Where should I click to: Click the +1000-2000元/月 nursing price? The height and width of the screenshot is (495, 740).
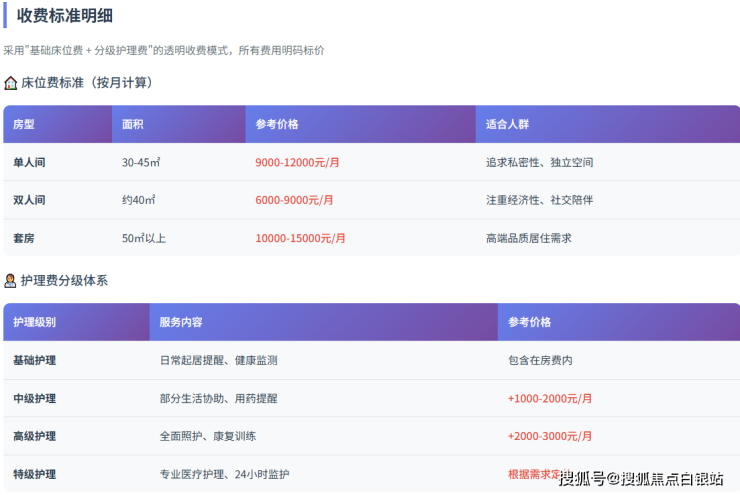(550, 398)
